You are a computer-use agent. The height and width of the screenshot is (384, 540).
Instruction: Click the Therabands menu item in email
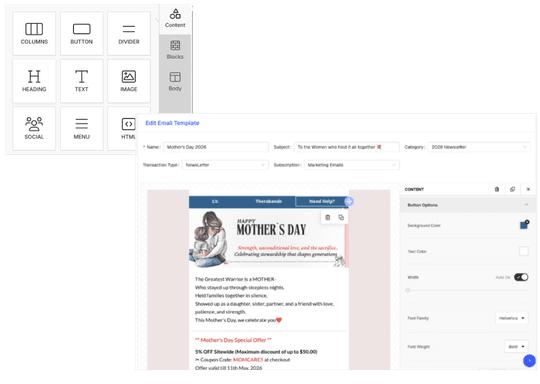point(269,201)
